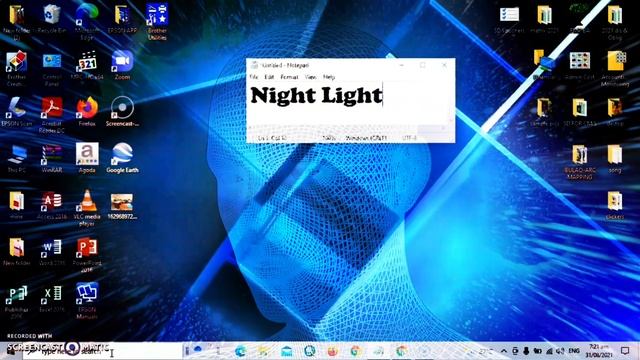Open the taskbar clock and date
640x360 pixels.
[599, 351]
